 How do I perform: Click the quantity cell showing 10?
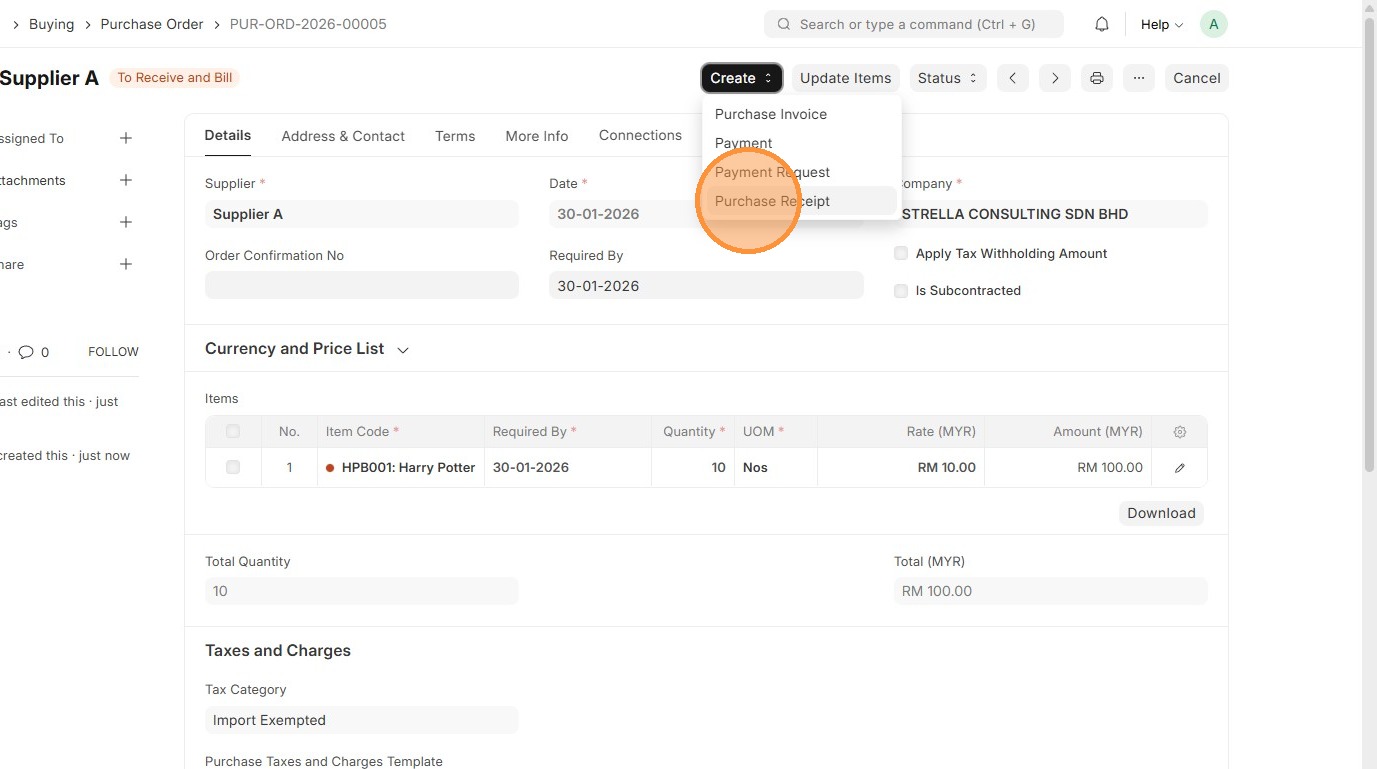[693, 468]
